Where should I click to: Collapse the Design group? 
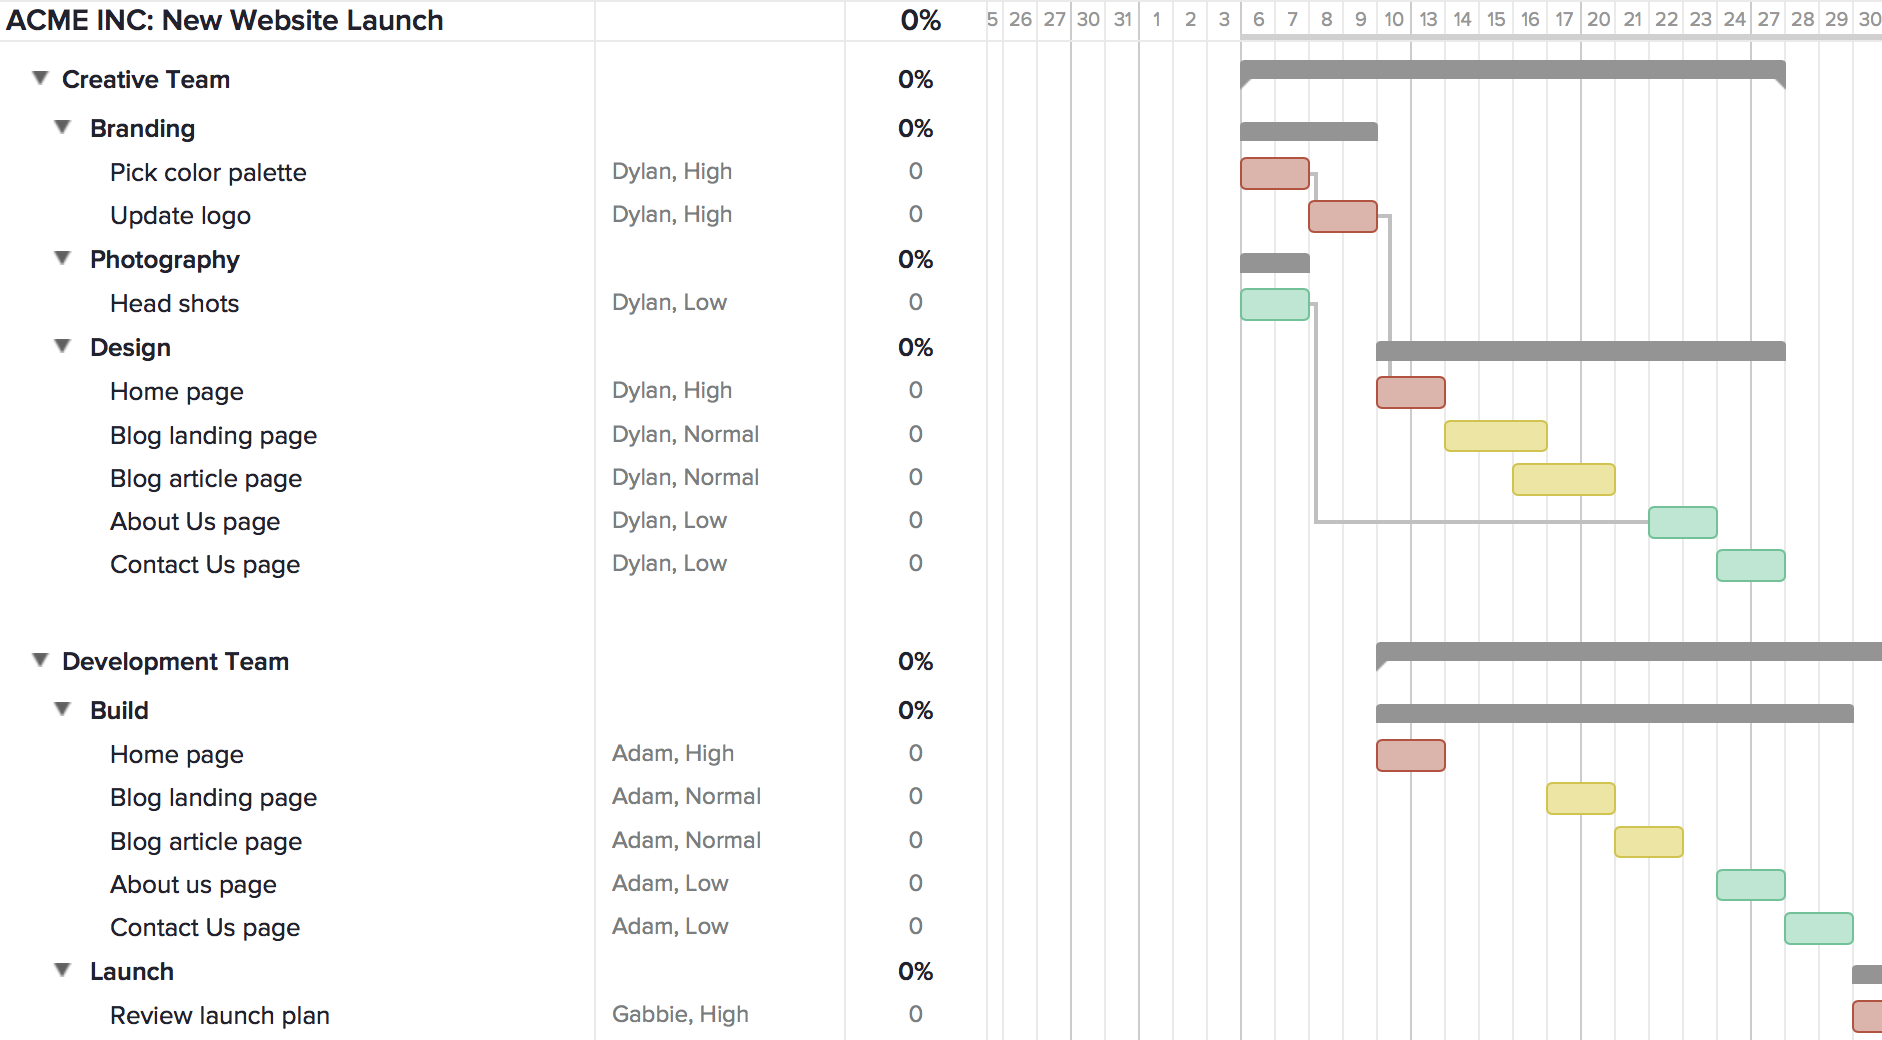[x=62, y=346]
